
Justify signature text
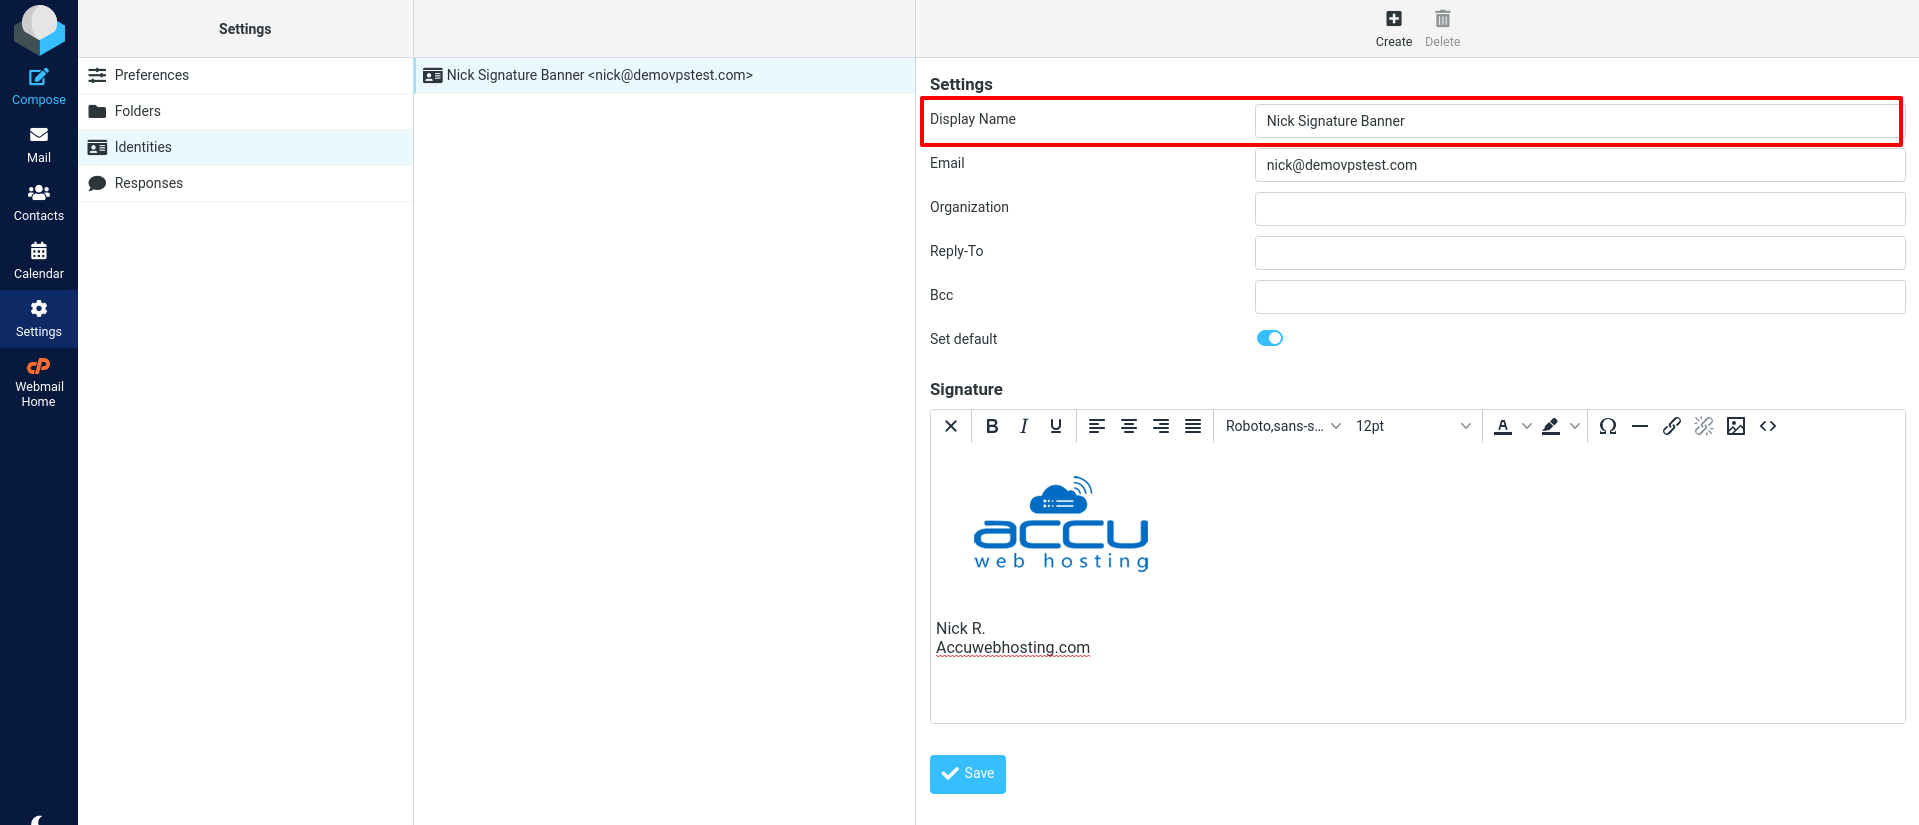(1193, 426)
